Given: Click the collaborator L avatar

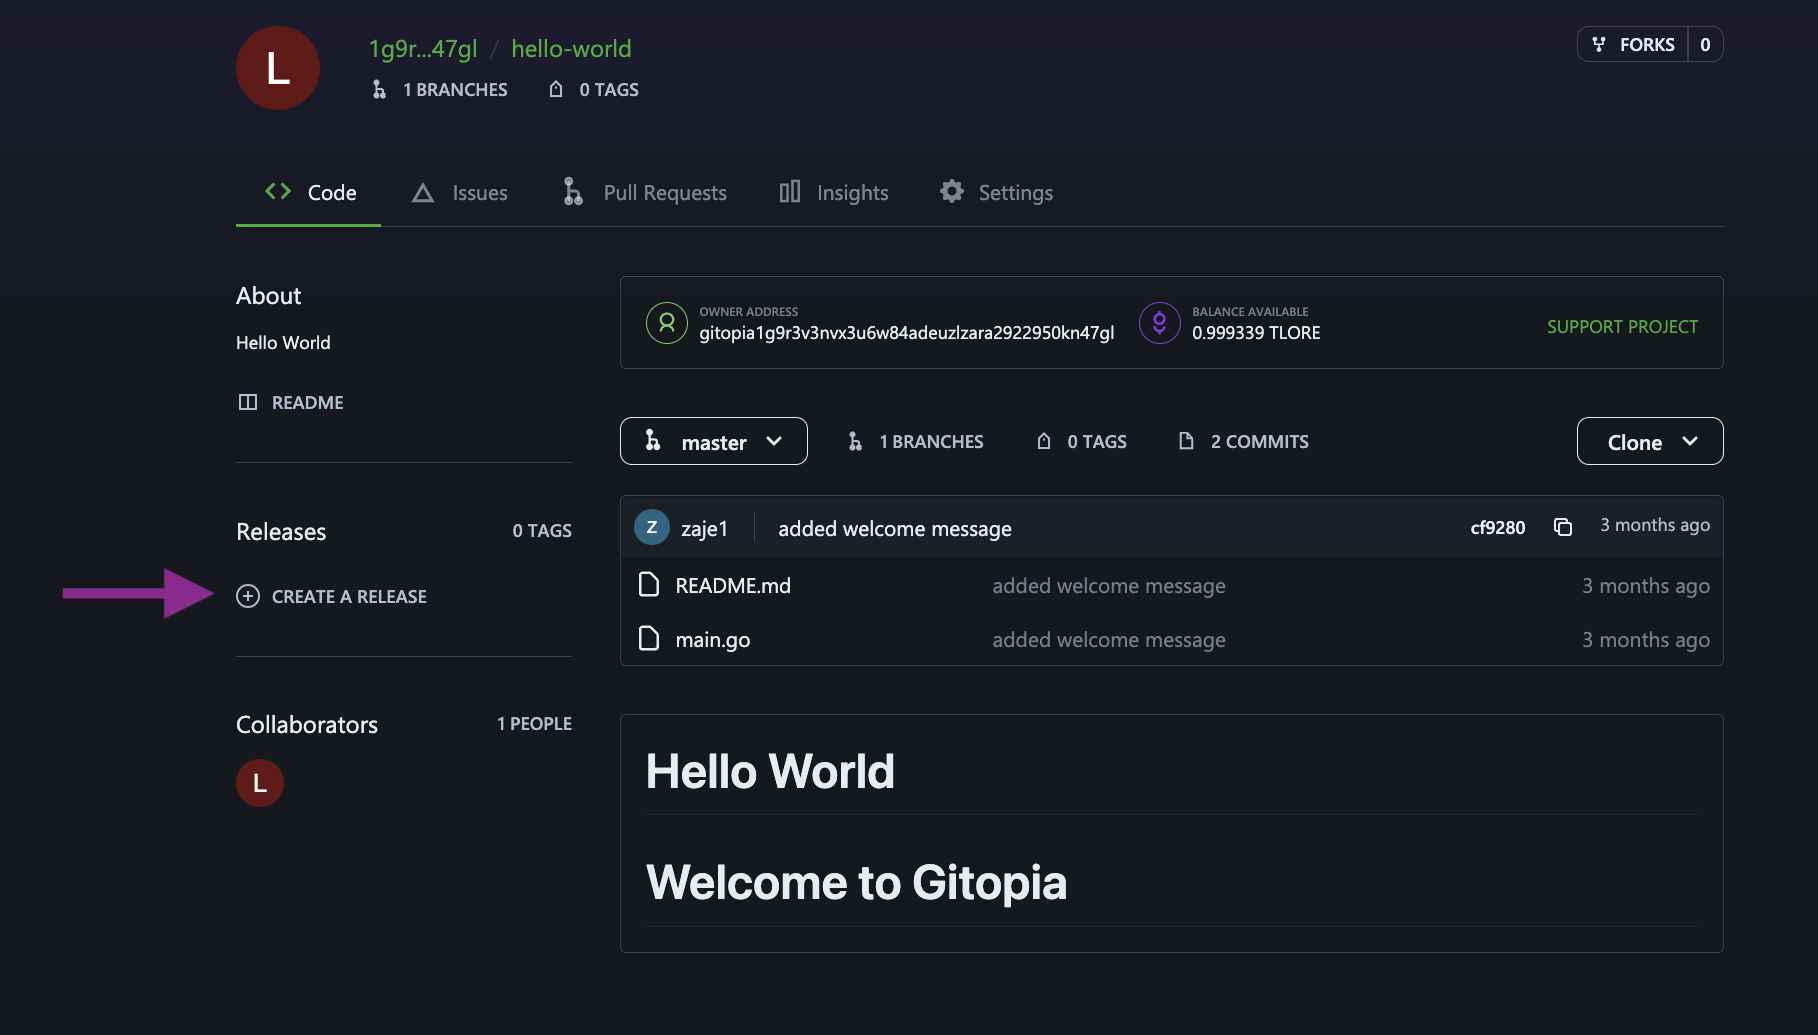Looking at the screenshot, I should coord(260,783).
